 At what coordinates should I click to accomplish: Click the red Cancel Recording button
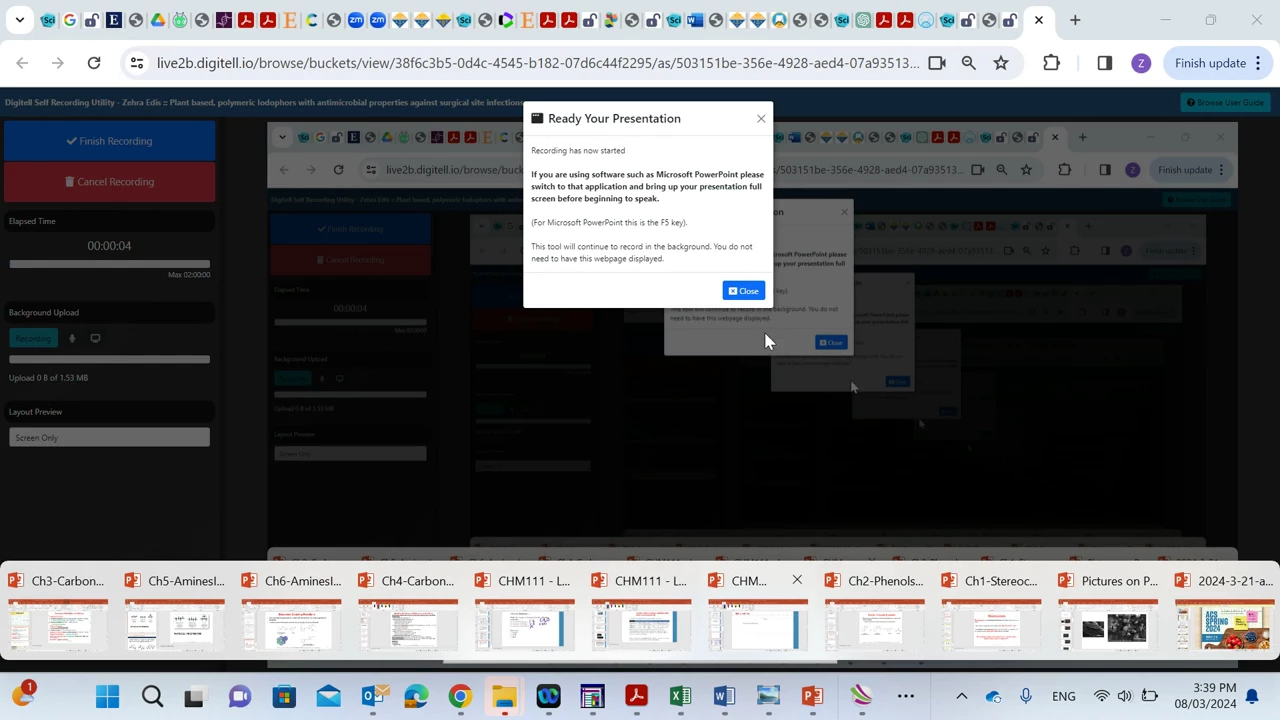pyautogui.click(x=109, y=182)
